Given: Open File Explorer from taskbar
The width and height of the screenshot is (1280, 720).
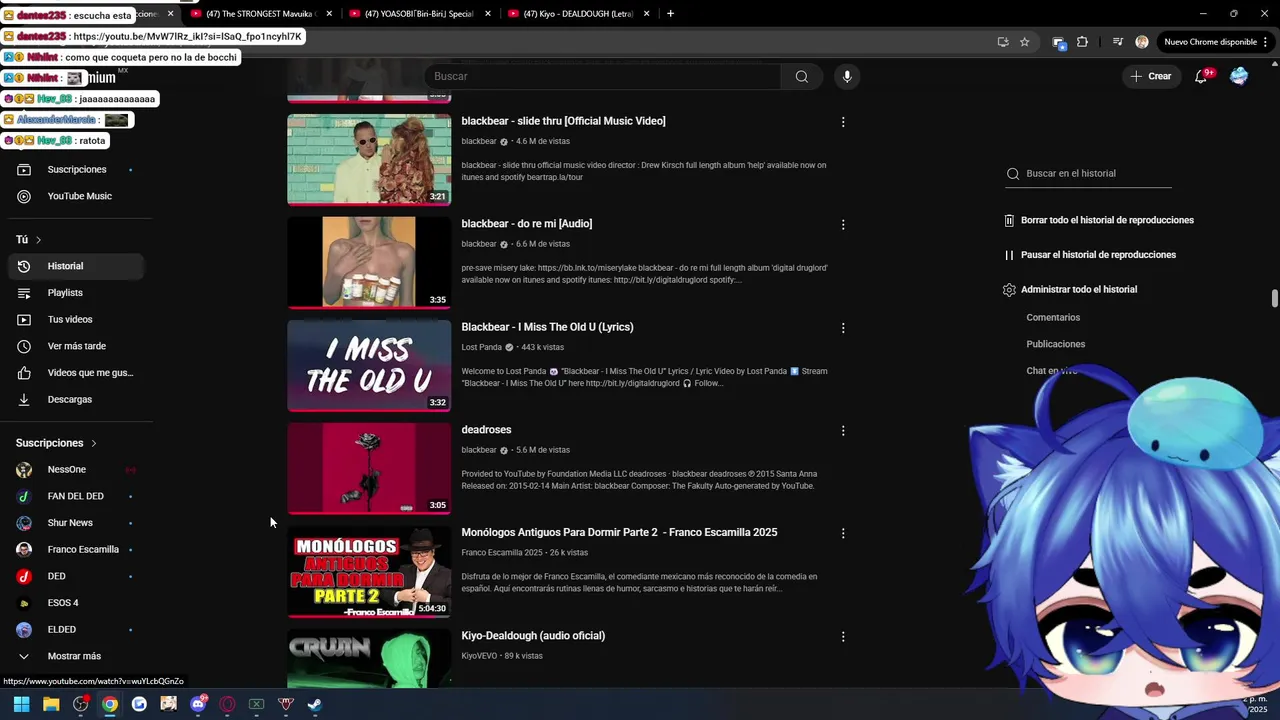Looking at the screenshot, I should coord(51,704).
